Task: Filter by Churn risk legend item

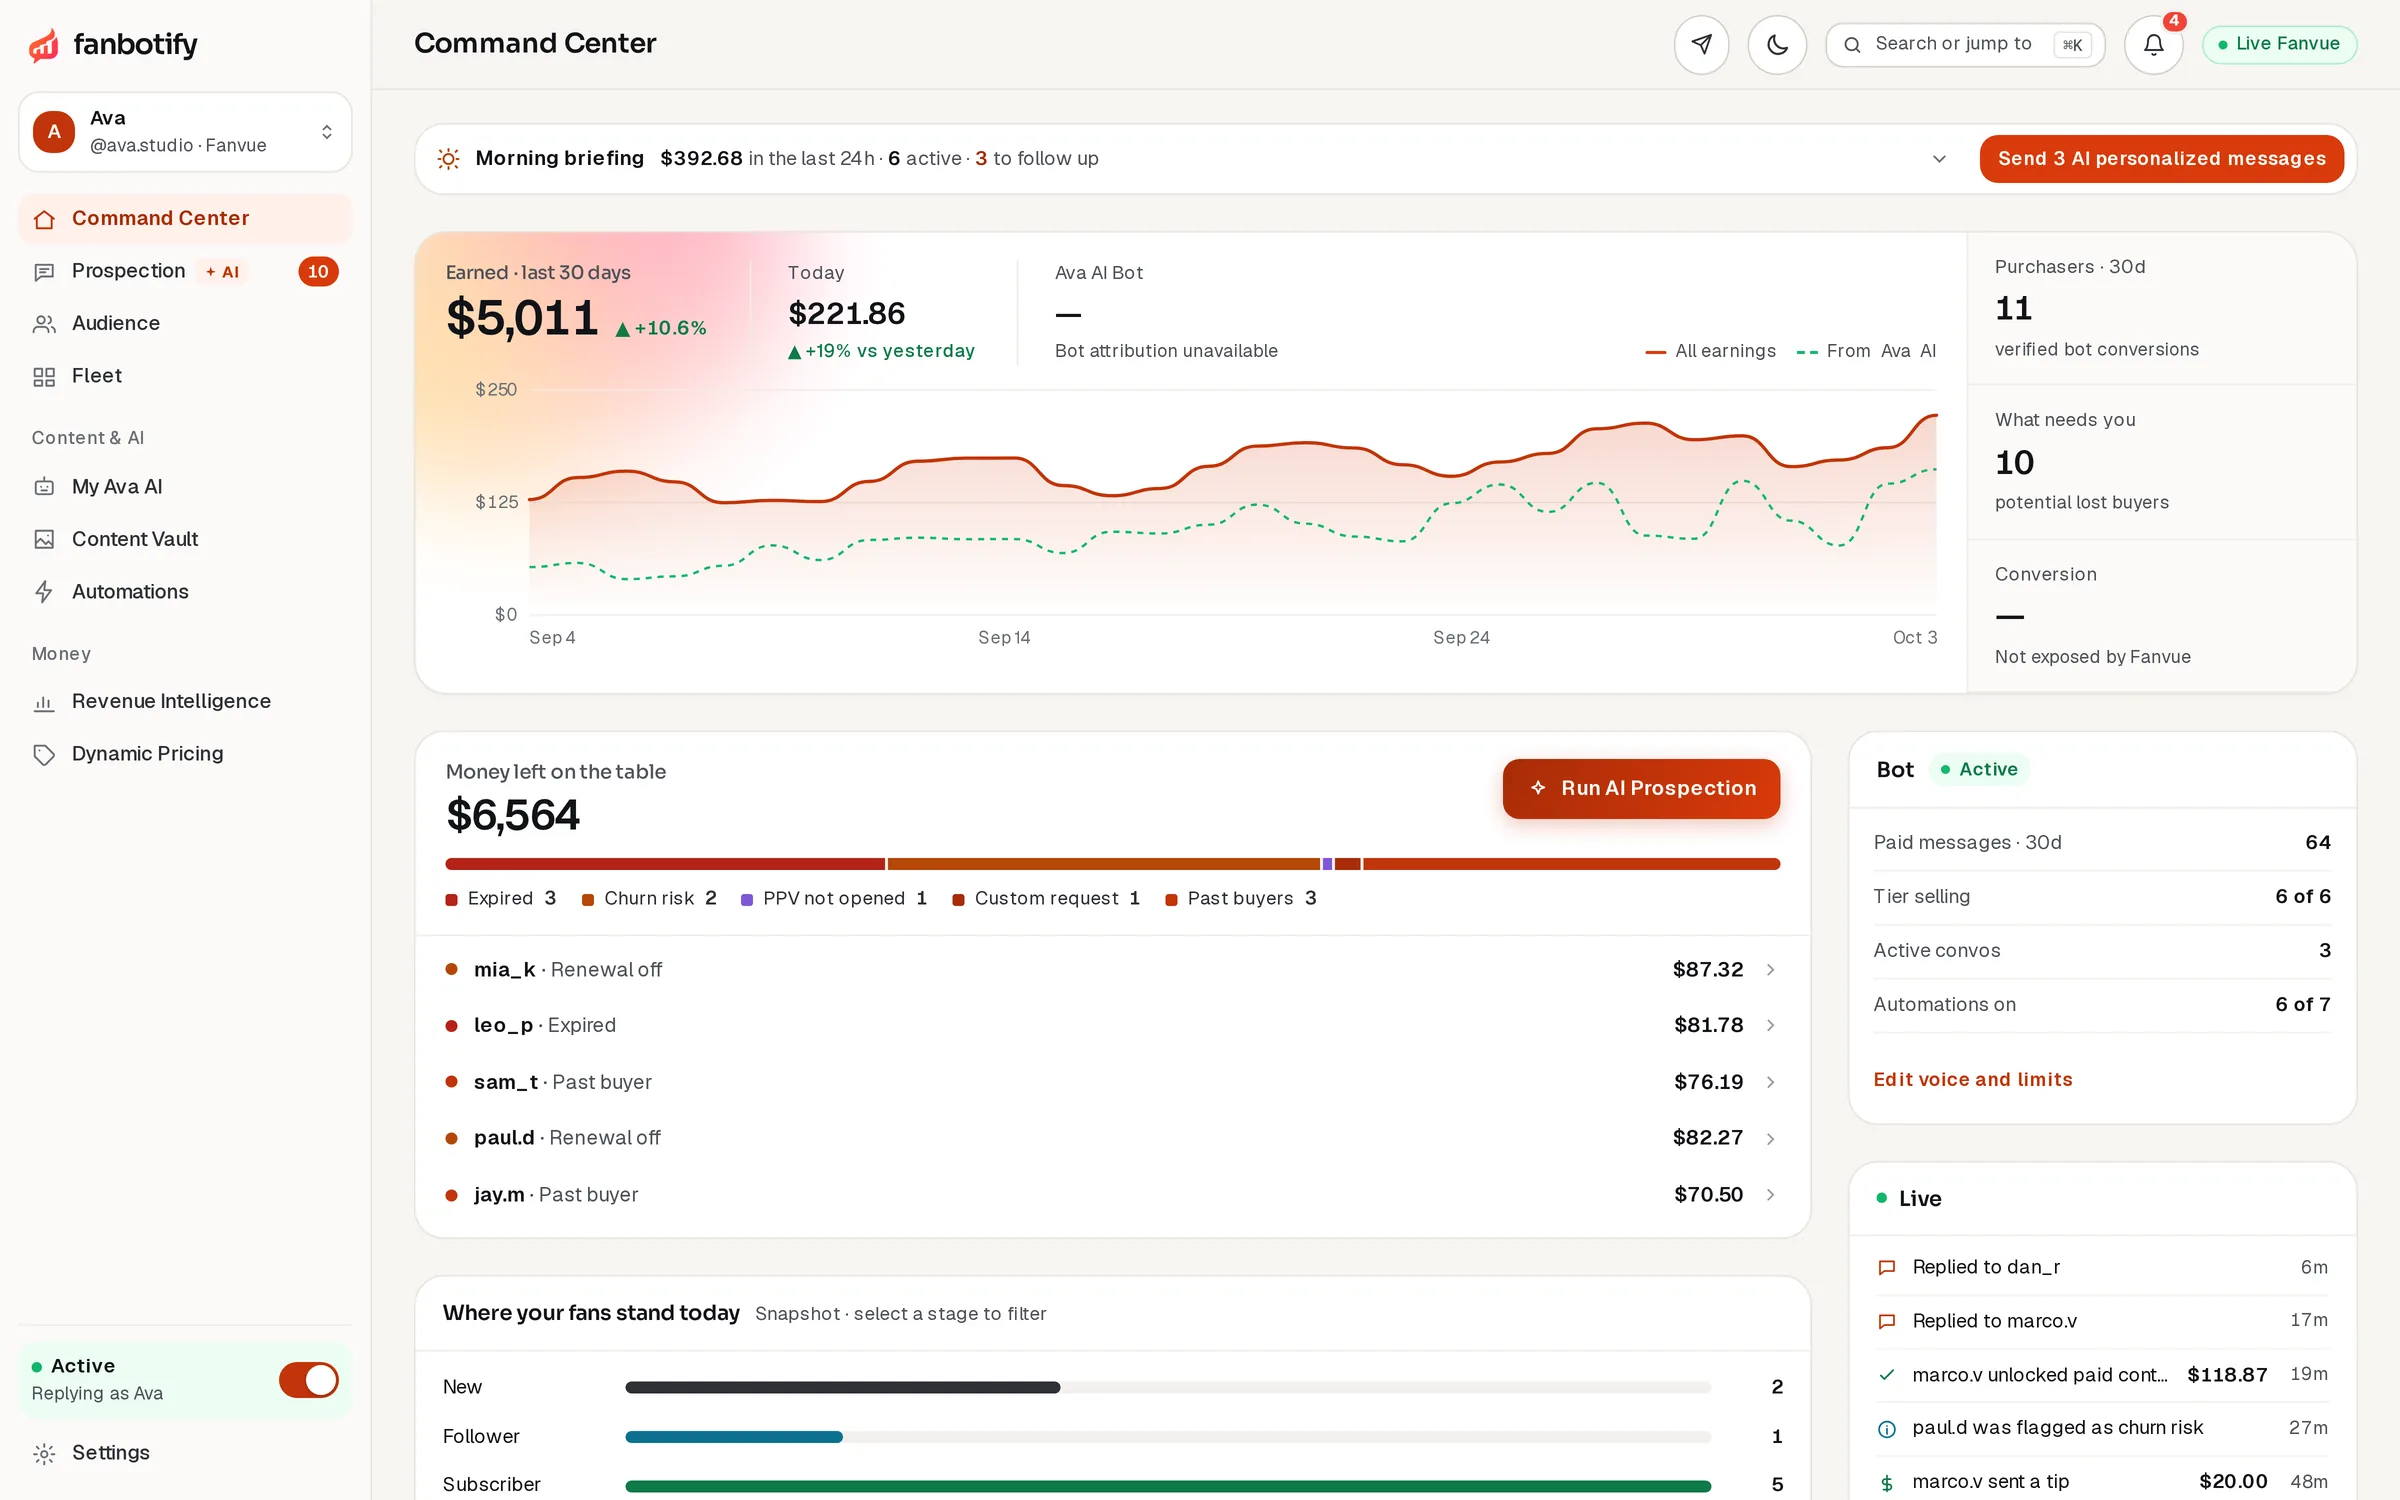Action: (x=649, y=899)
